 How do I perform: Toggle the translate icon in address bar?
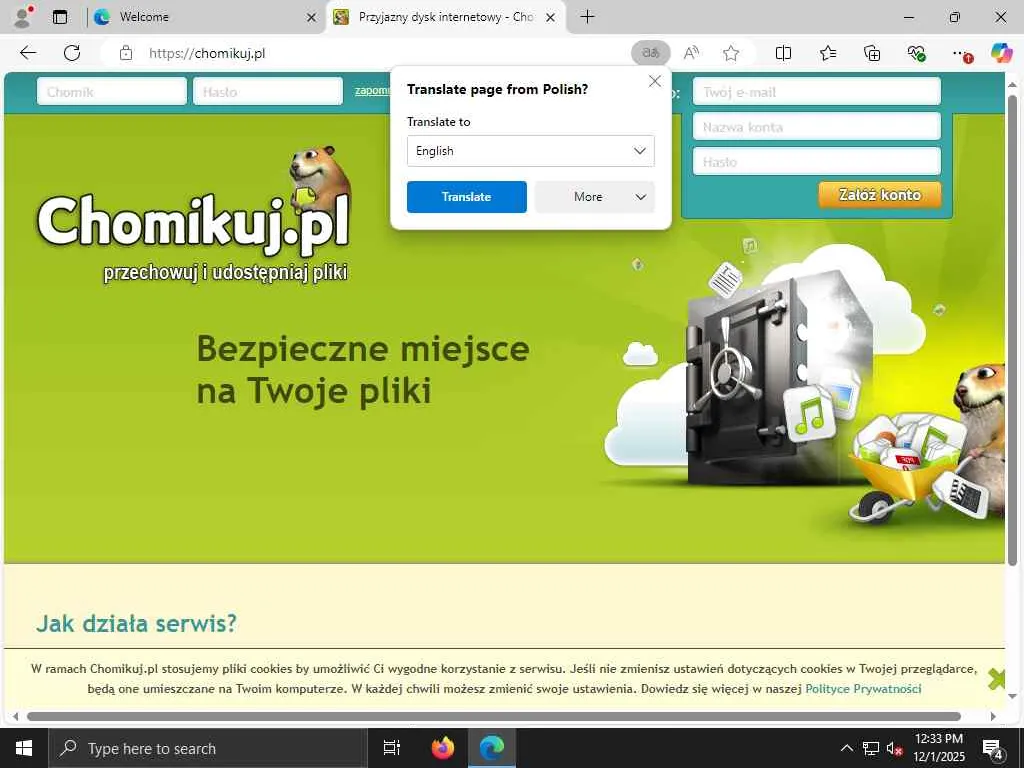click(650, 53)
